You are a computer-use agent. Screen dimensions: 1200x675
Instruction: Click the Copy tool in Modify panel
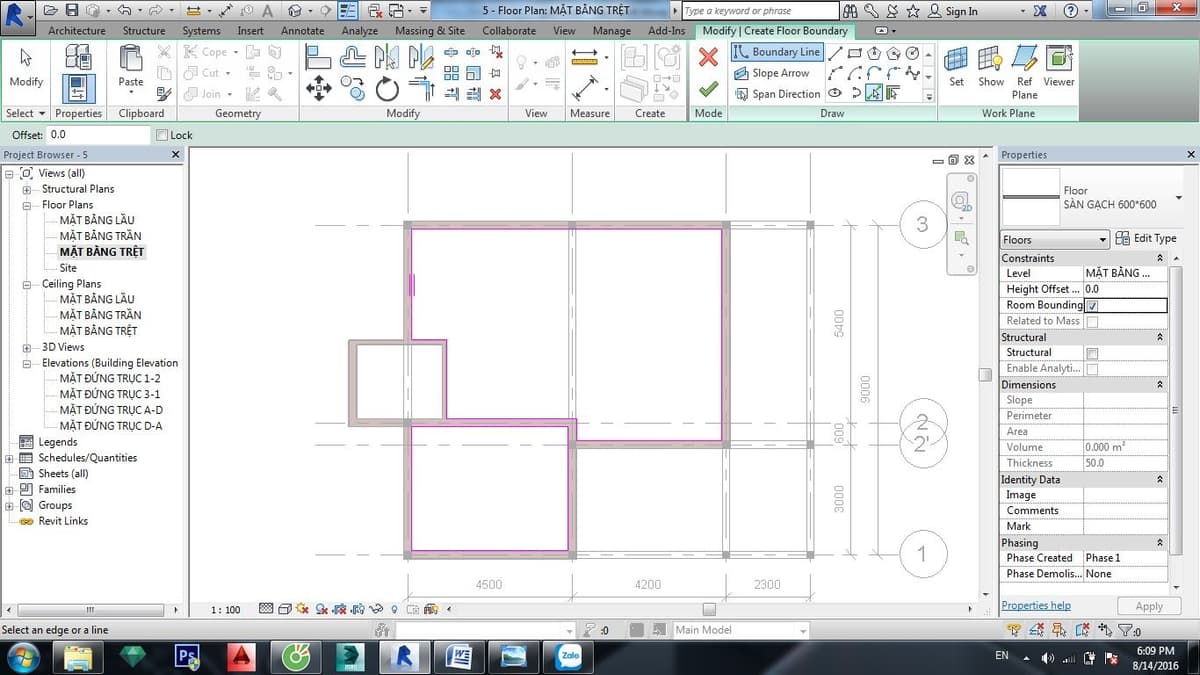(x=353, y=90)
